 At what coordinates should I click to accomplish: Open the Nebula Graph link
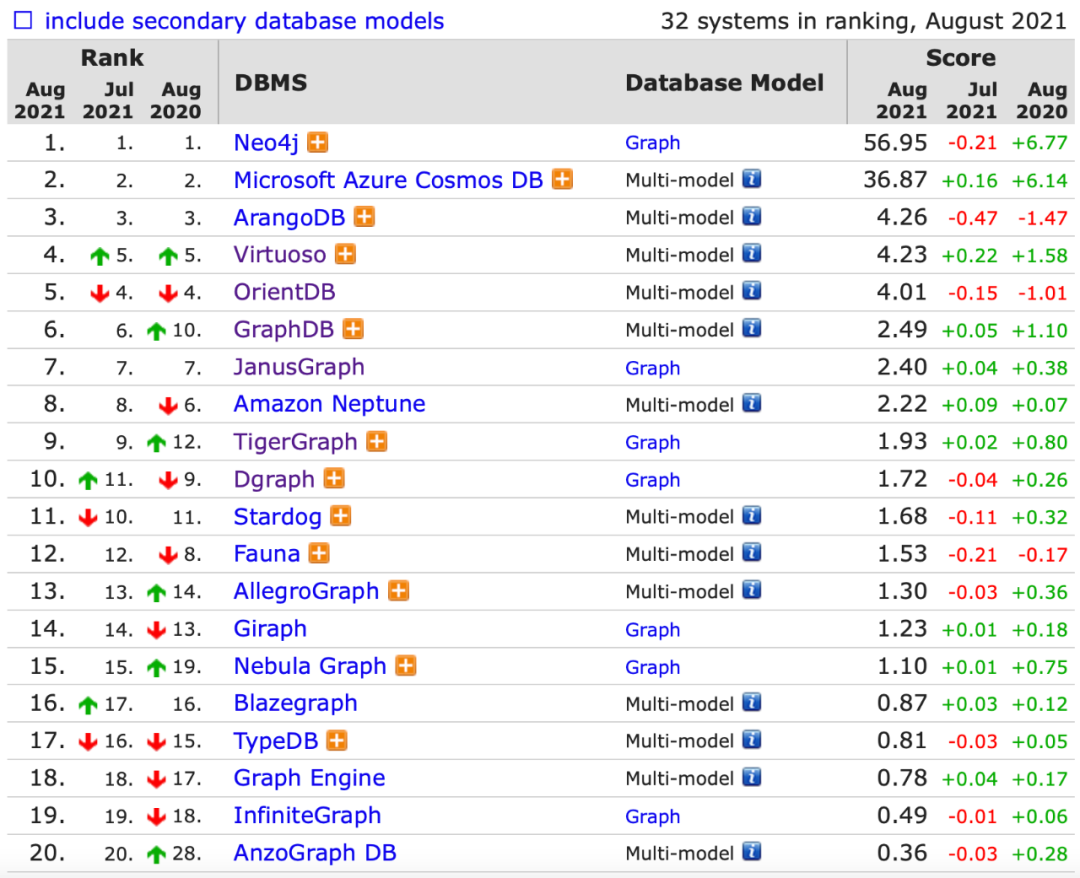point(310,666)
